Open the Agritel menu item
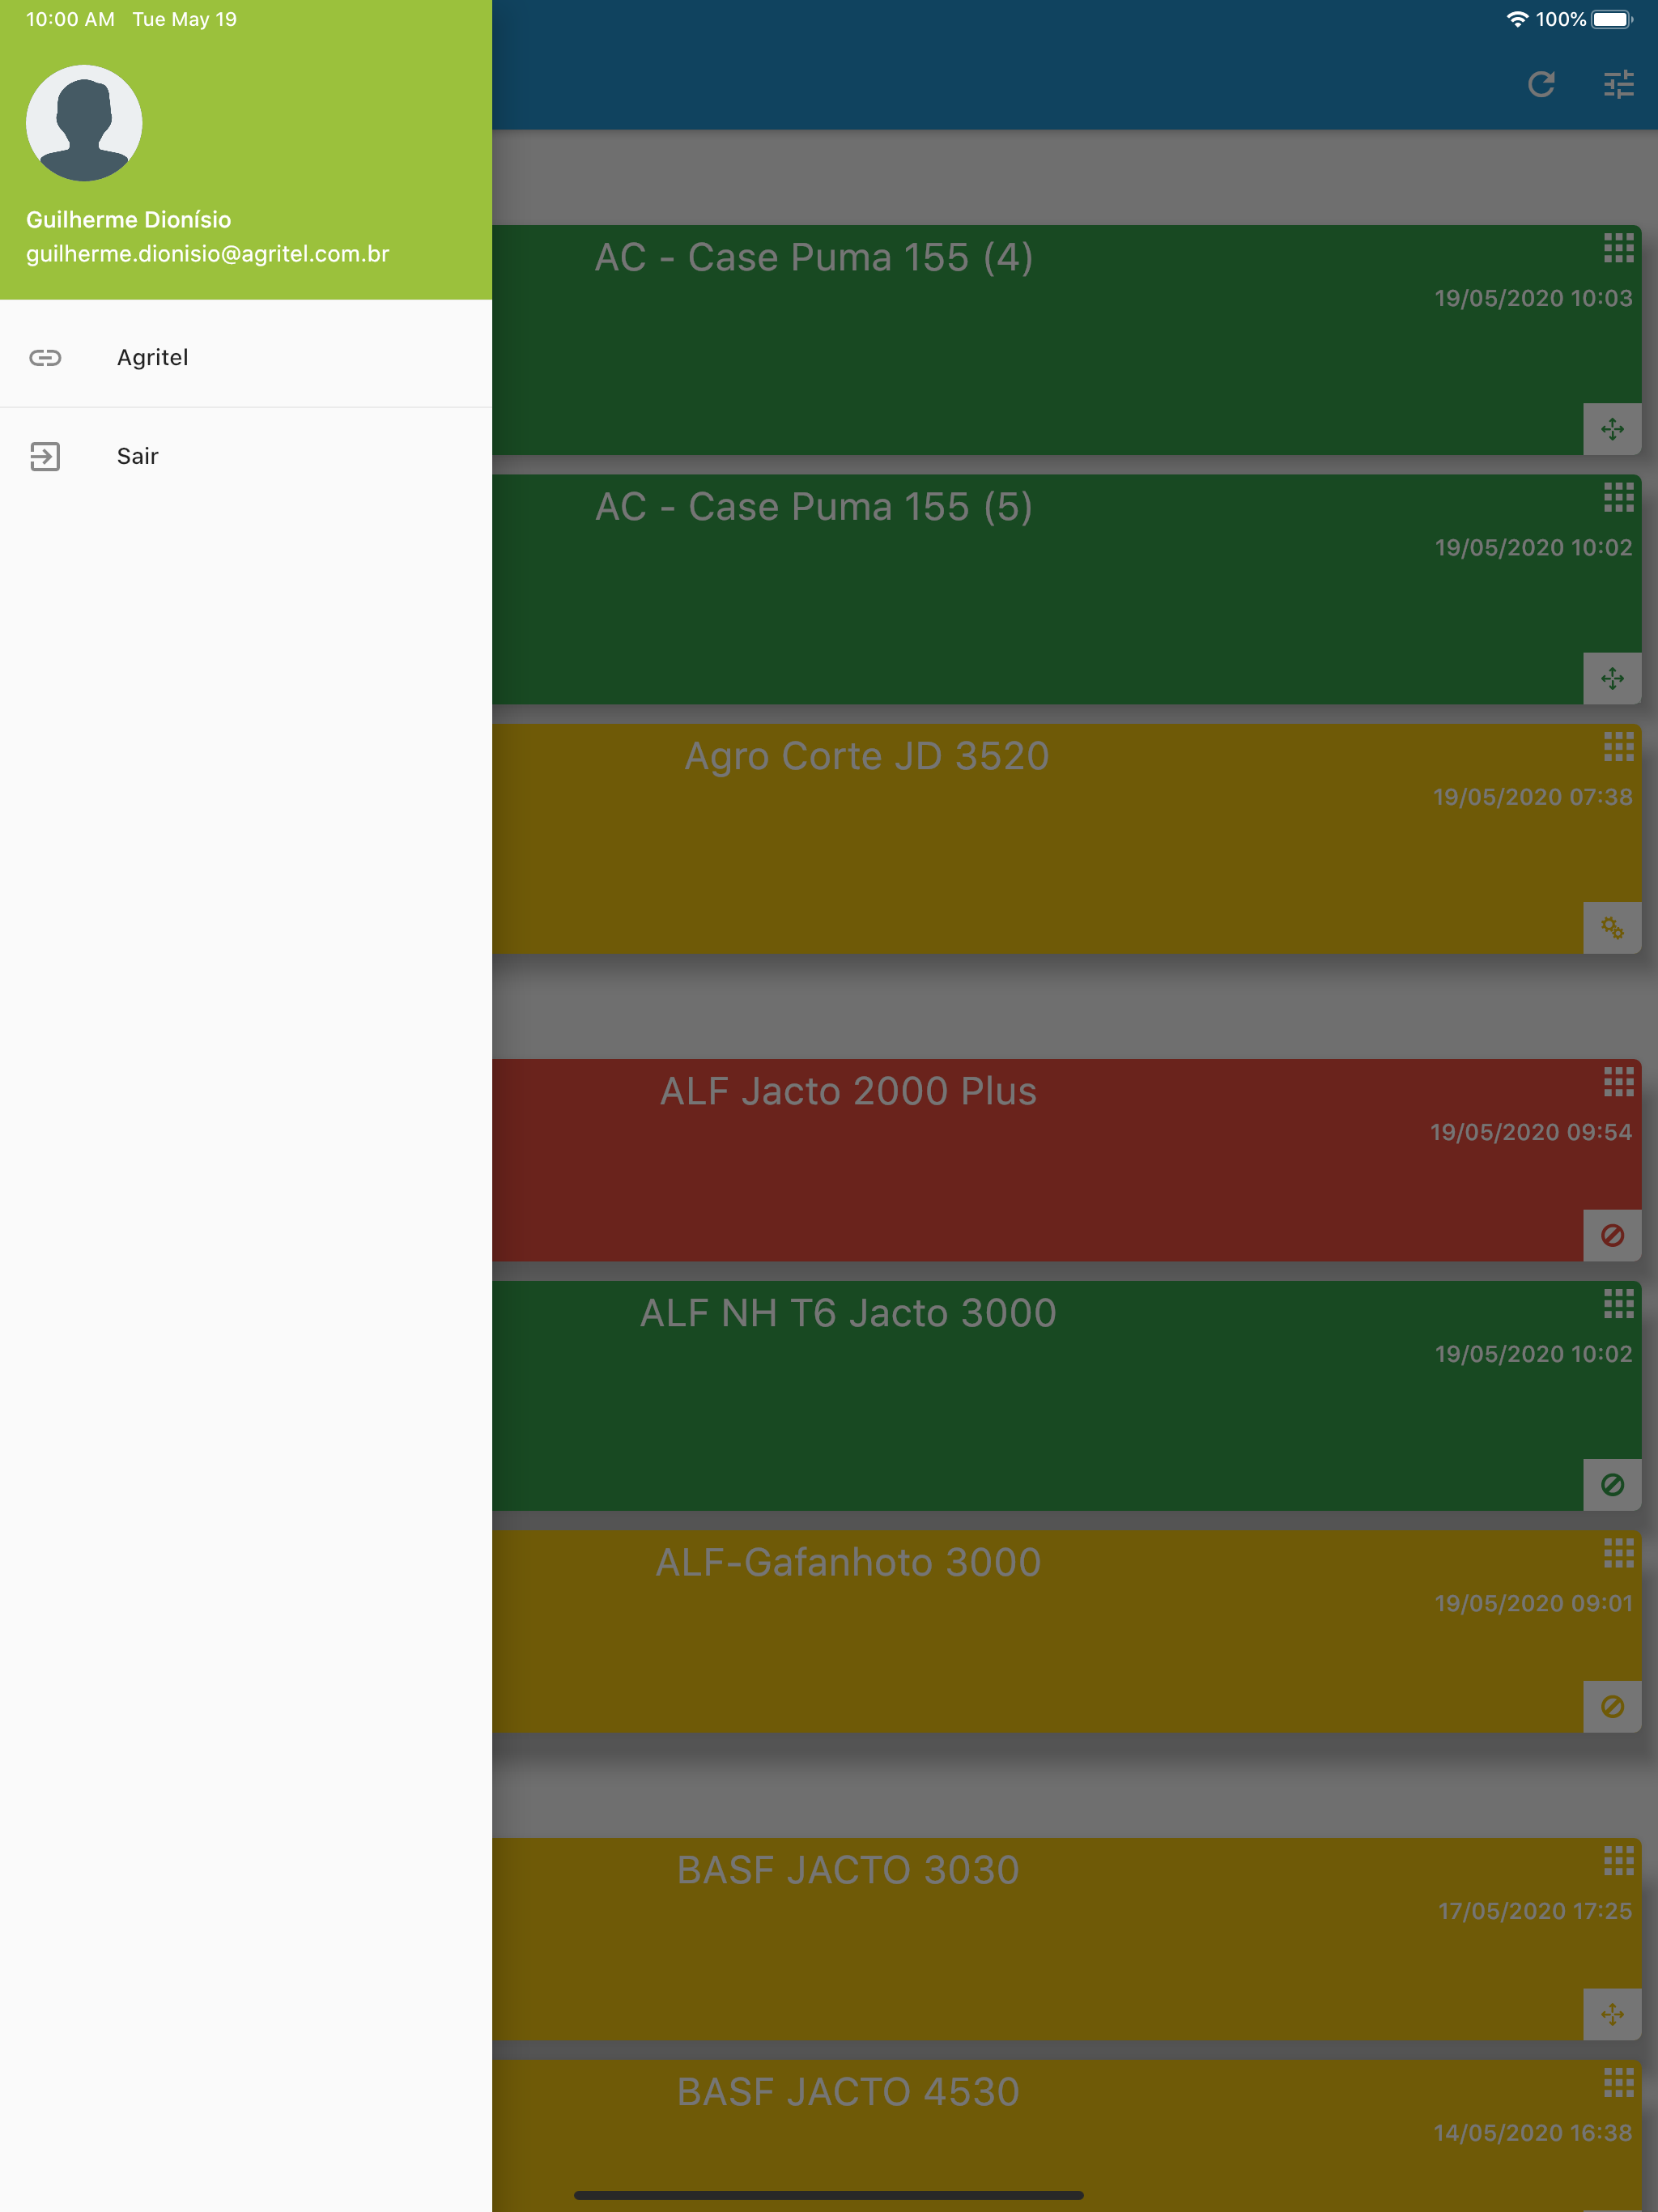Viewport: 1658px width, 2212px height. pos(246,358)
